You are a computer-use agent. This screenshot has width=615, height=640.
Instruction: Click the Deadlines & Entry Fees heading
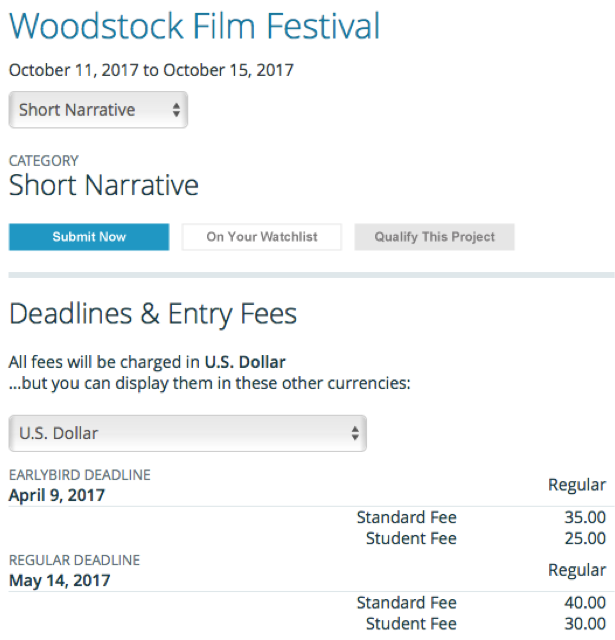(153, 314)
